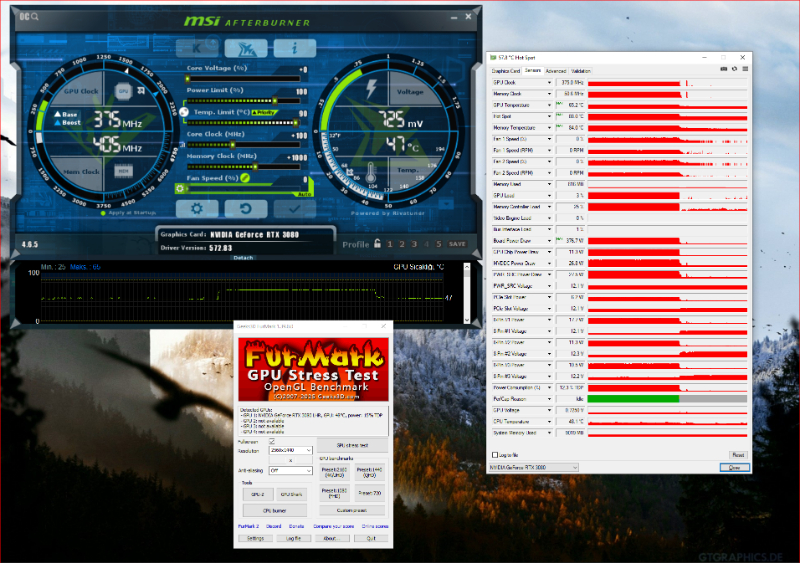The height and width of the screenshot is (563, 800).
Task: Click the Core Voltage slider track
Action: tap(243, 79)
